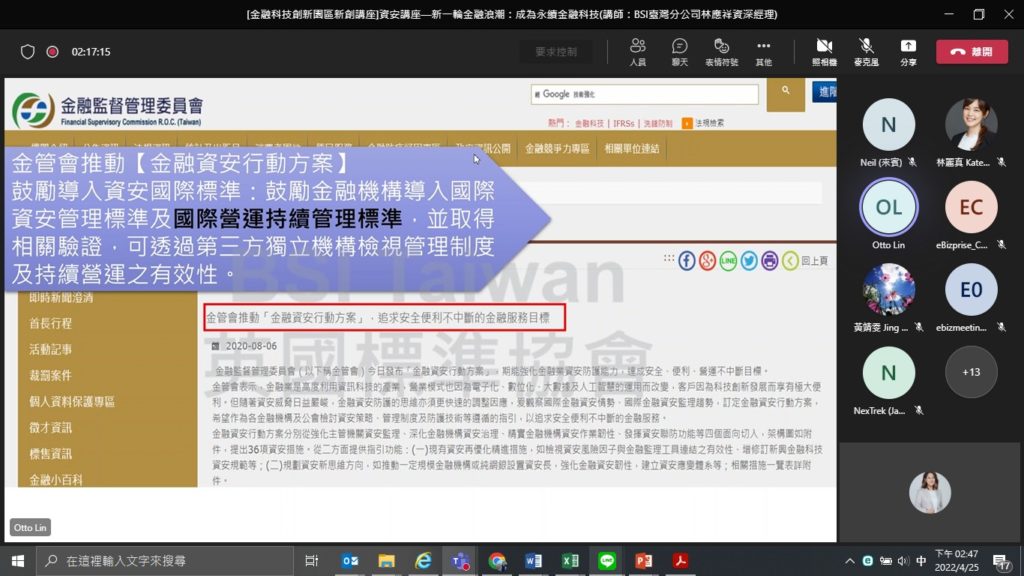The width and height of the screenshot is (1024, 576).
Task: Open the 相關單位連結 menu
Action: [x=632, y=149]
